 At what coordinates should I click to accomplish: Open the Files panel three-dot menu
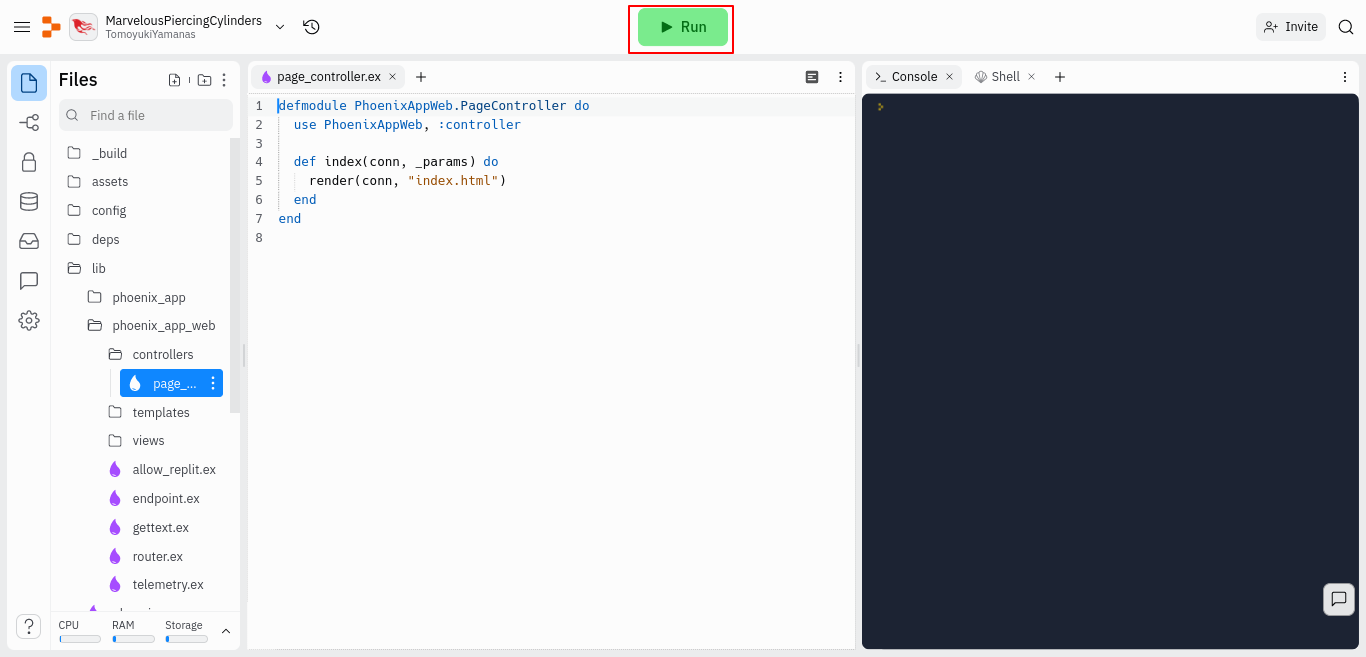pos(224,80)
